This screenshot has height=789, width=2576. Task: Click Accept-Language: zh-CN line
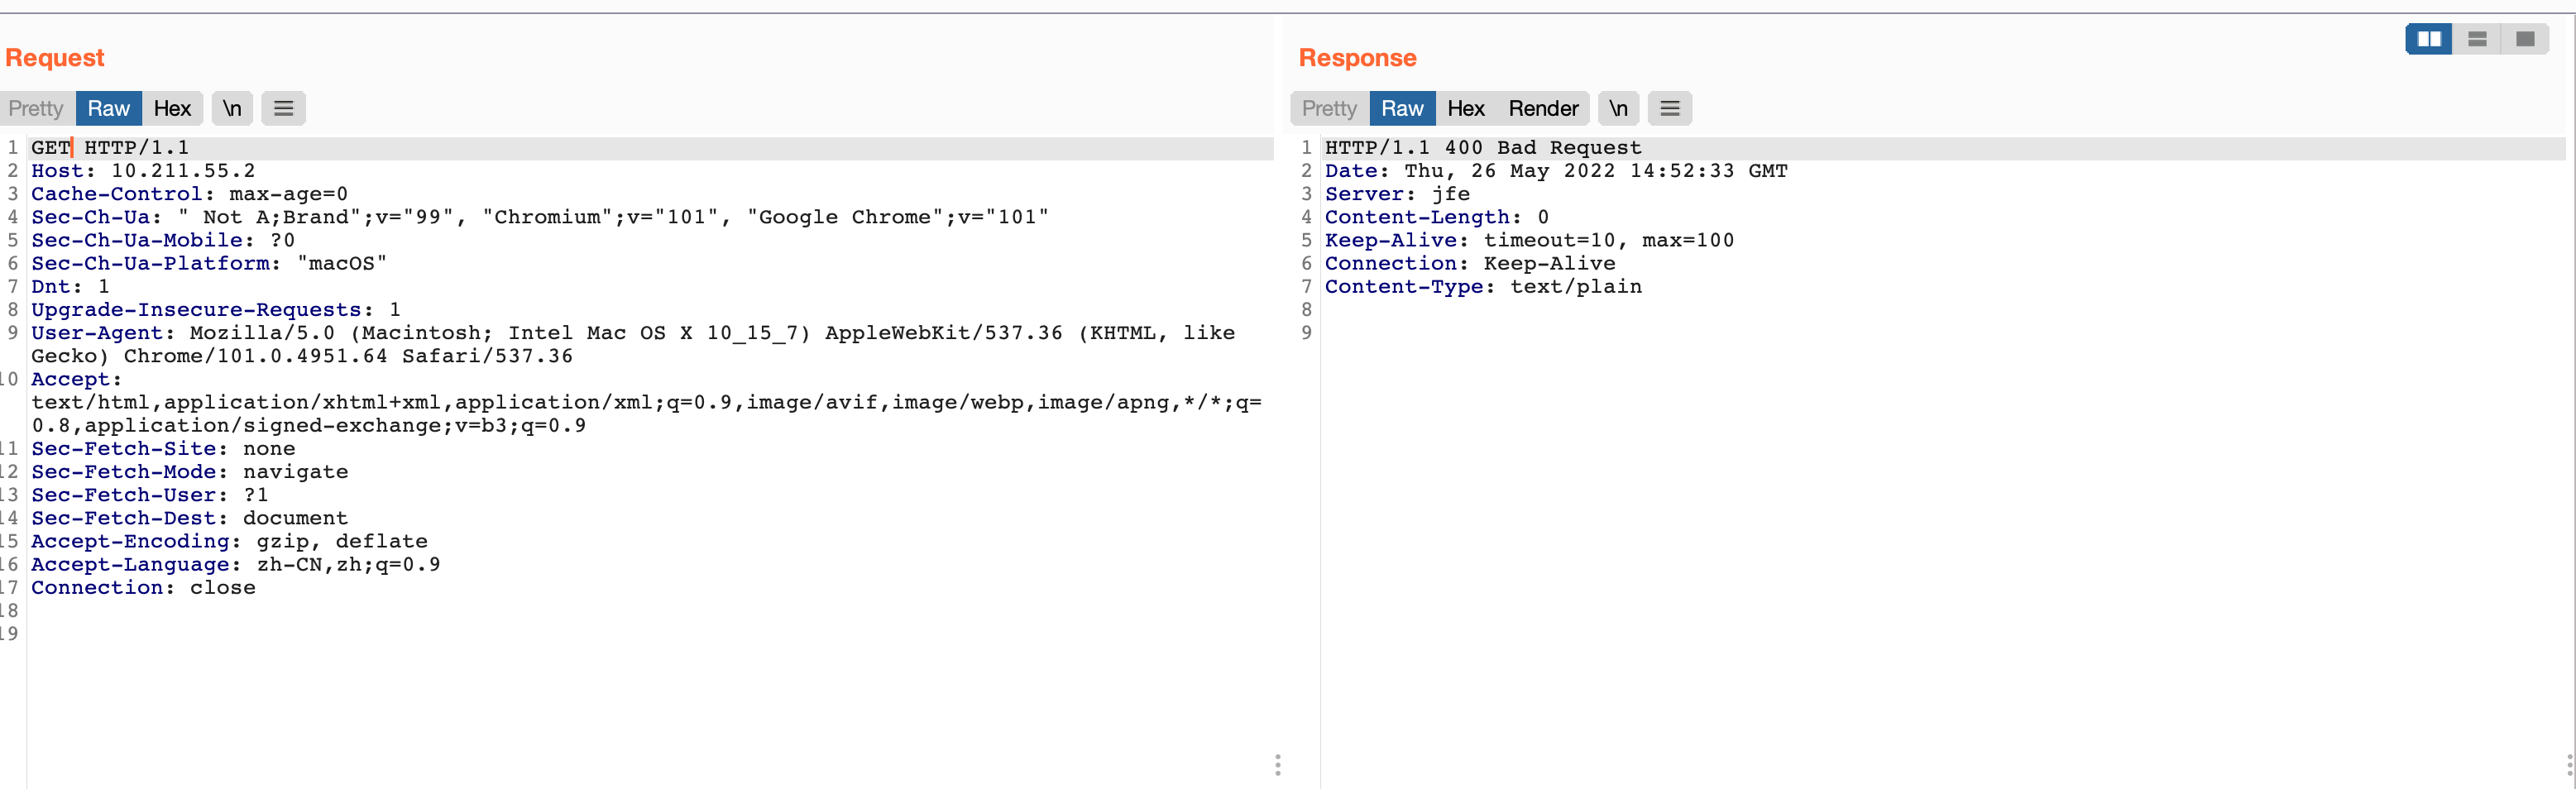[x=236, y=565]
